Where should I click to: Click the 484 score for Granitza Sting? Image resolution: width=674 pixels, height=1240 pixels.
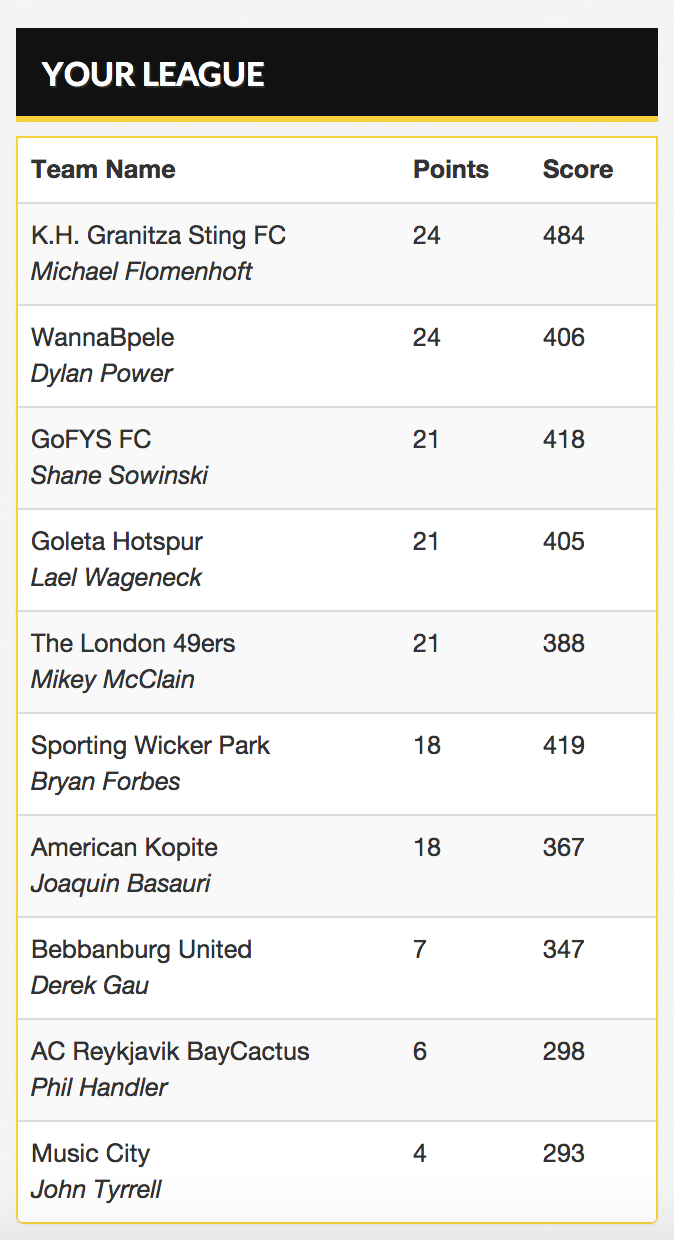[564, 236]
